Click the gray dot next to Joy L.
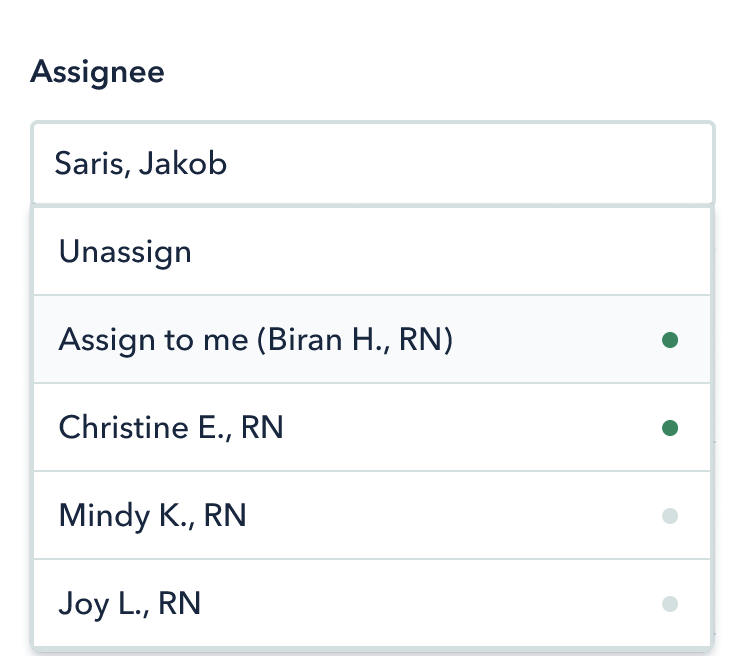 (x=670, y=604)
